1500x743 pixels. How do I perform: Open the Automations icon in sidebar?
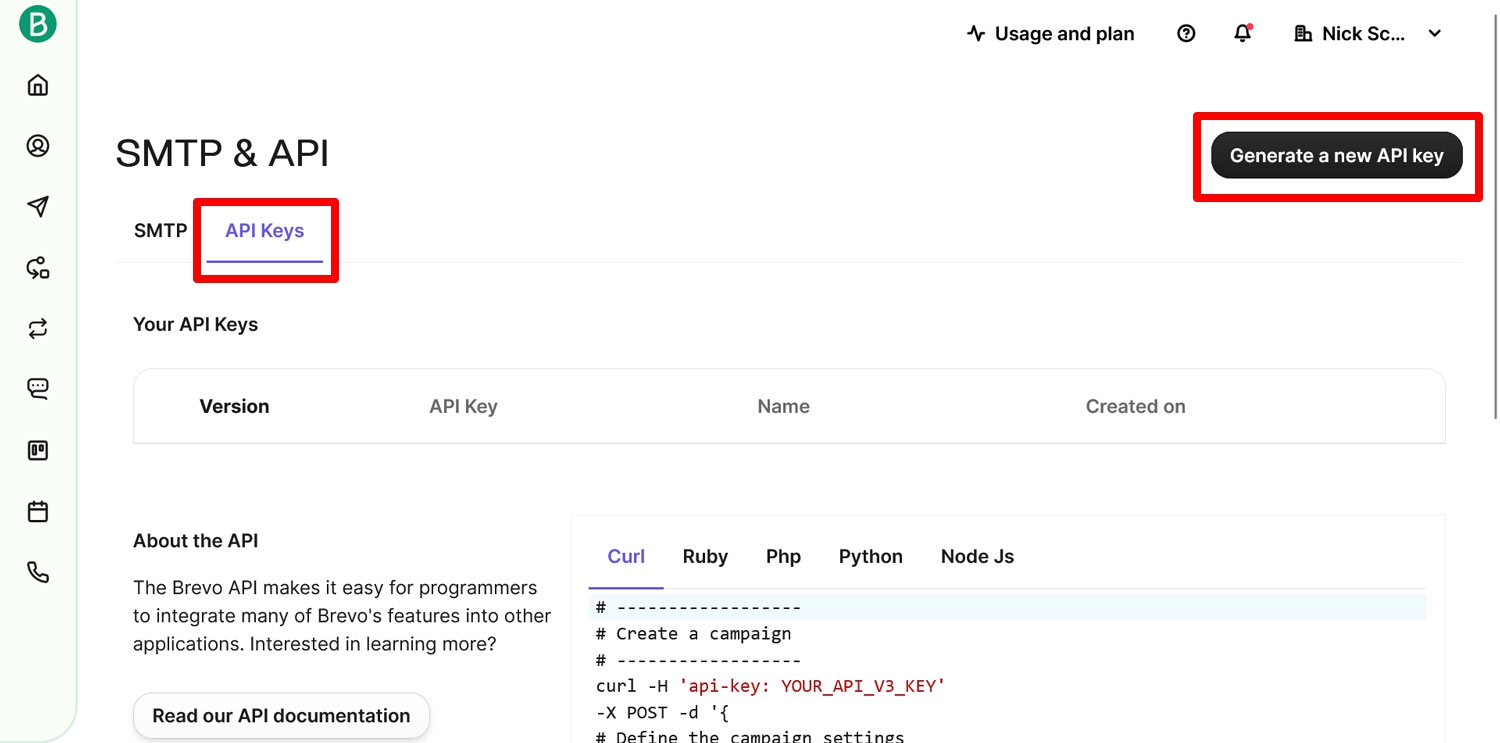[38, 268]
